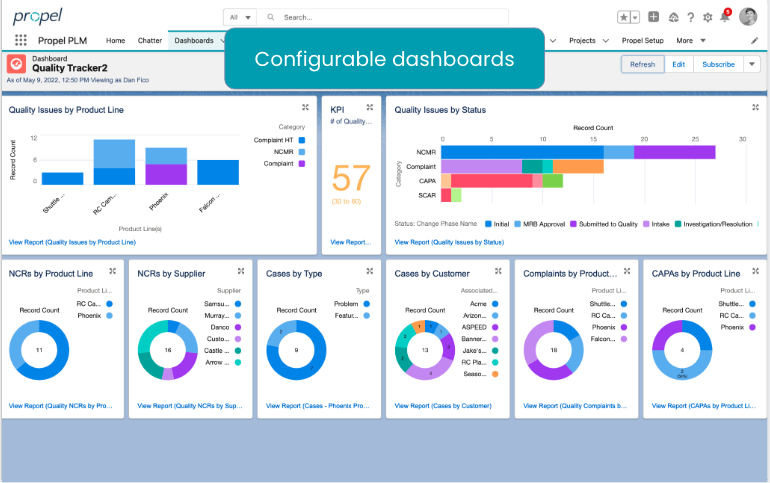Click the global actions plus icon

tap(653, 17)
